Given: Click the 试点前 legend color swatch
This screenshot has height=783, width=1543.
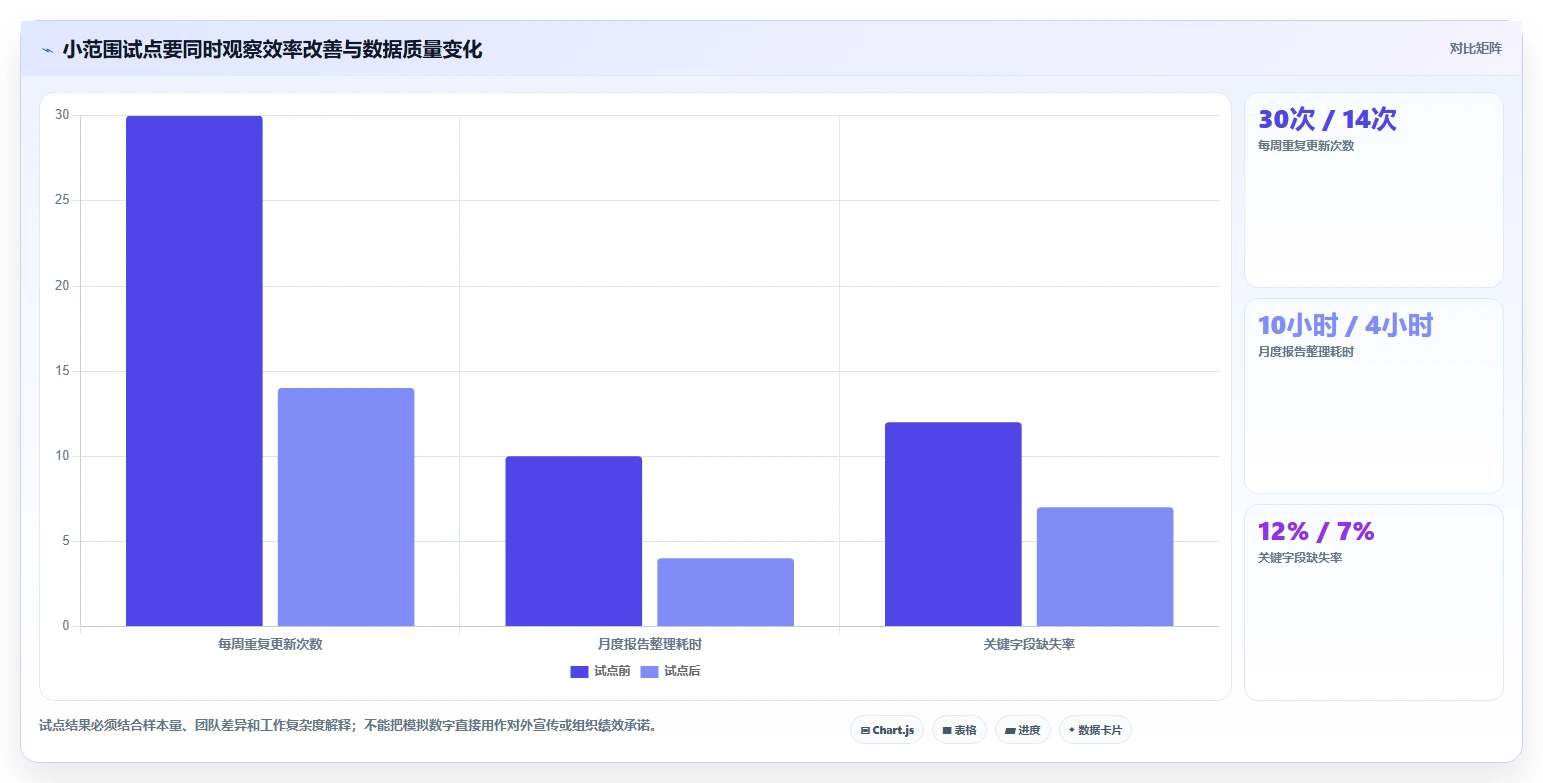Looking at the screenshot, I should (579, 671).
